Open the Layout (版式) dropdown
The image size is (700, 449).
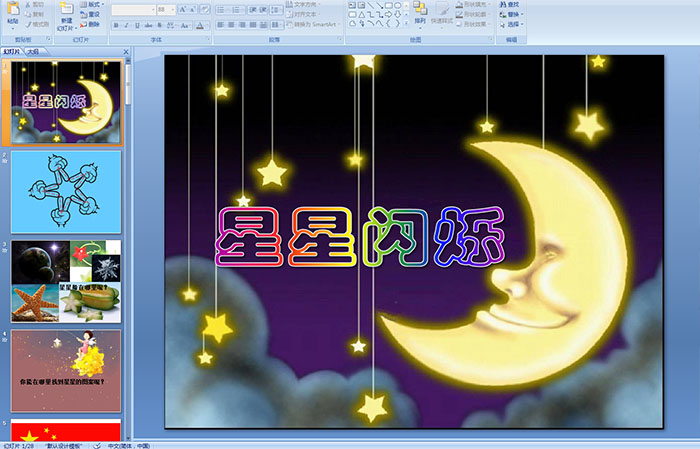pos(92,4)
